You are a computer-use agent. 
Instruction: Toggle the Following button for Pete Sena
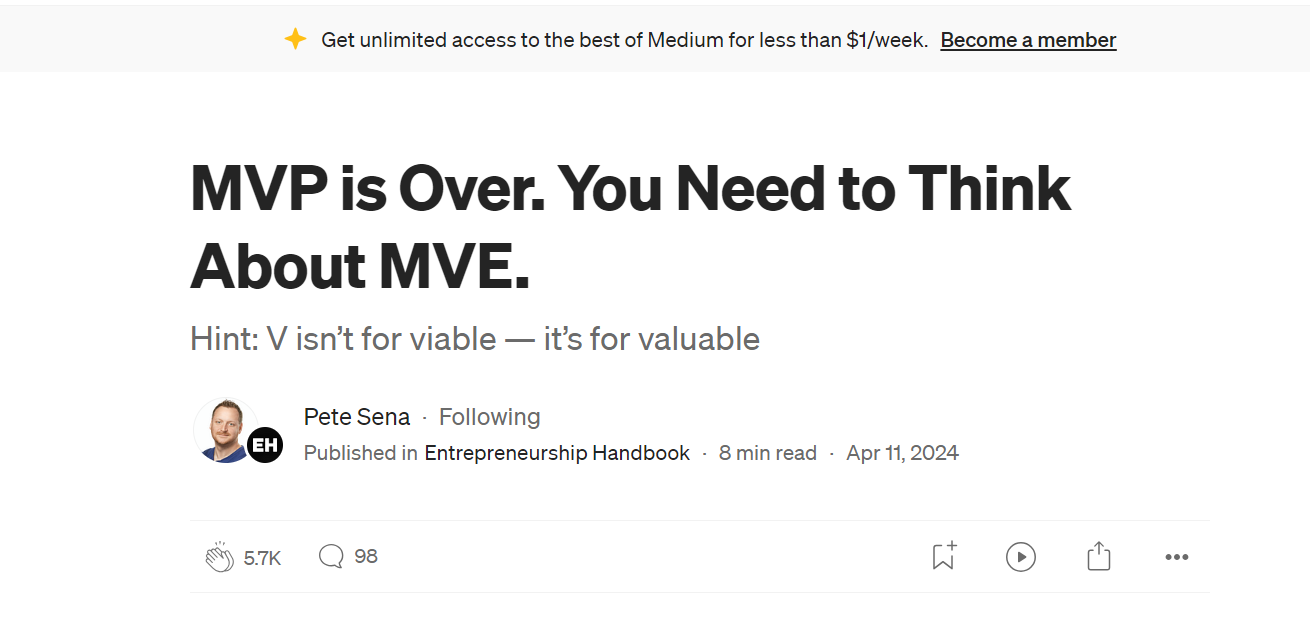[x=489, y=417]
